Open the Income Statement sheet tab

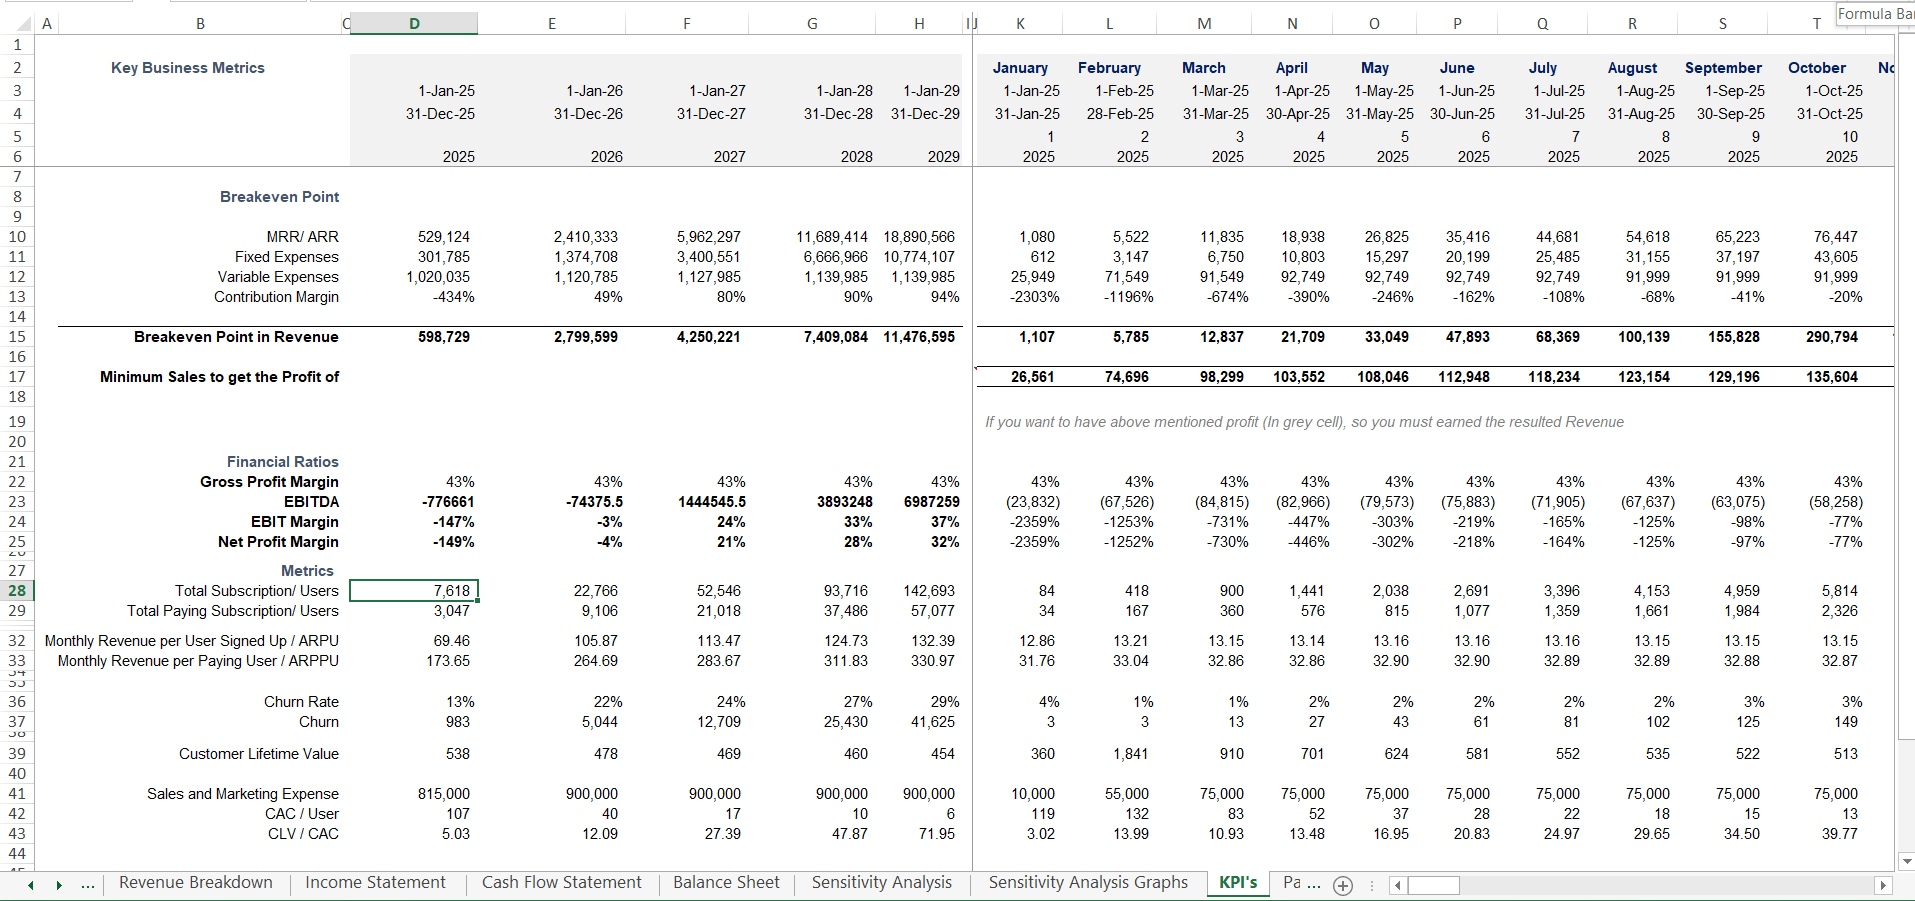375,883
